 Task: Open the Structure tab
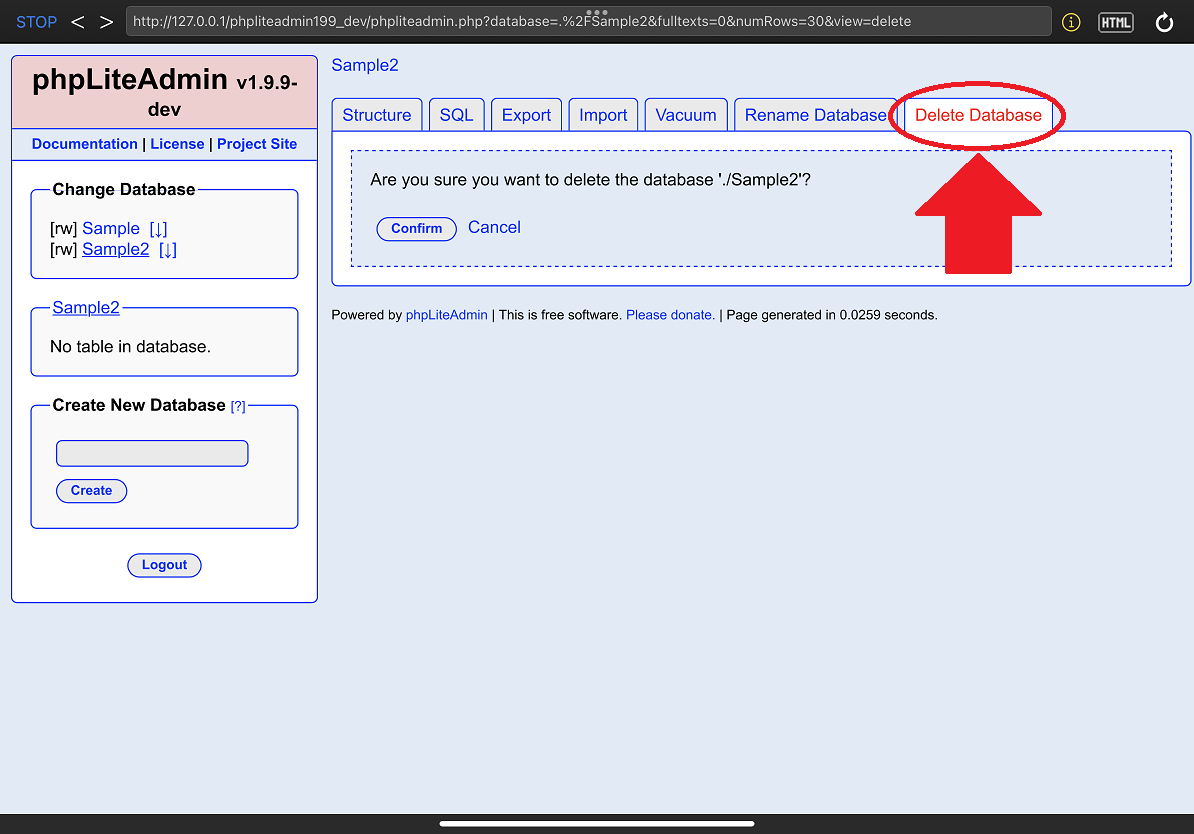[377, 115]
